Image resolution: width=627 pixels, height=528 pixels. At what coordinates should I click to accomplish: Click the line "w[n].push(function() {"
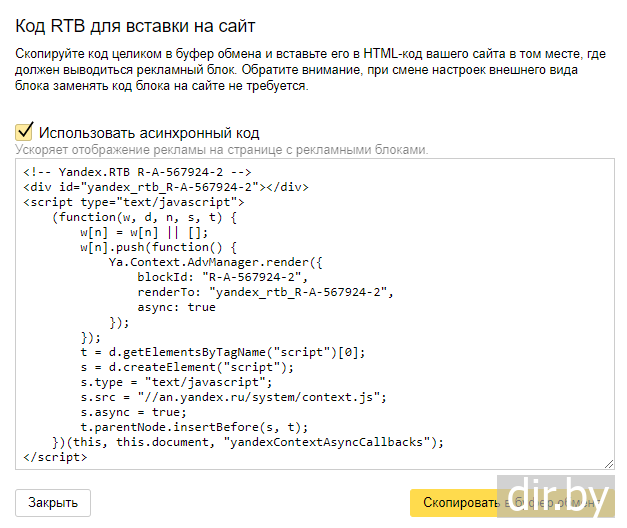tap(158, 248)
